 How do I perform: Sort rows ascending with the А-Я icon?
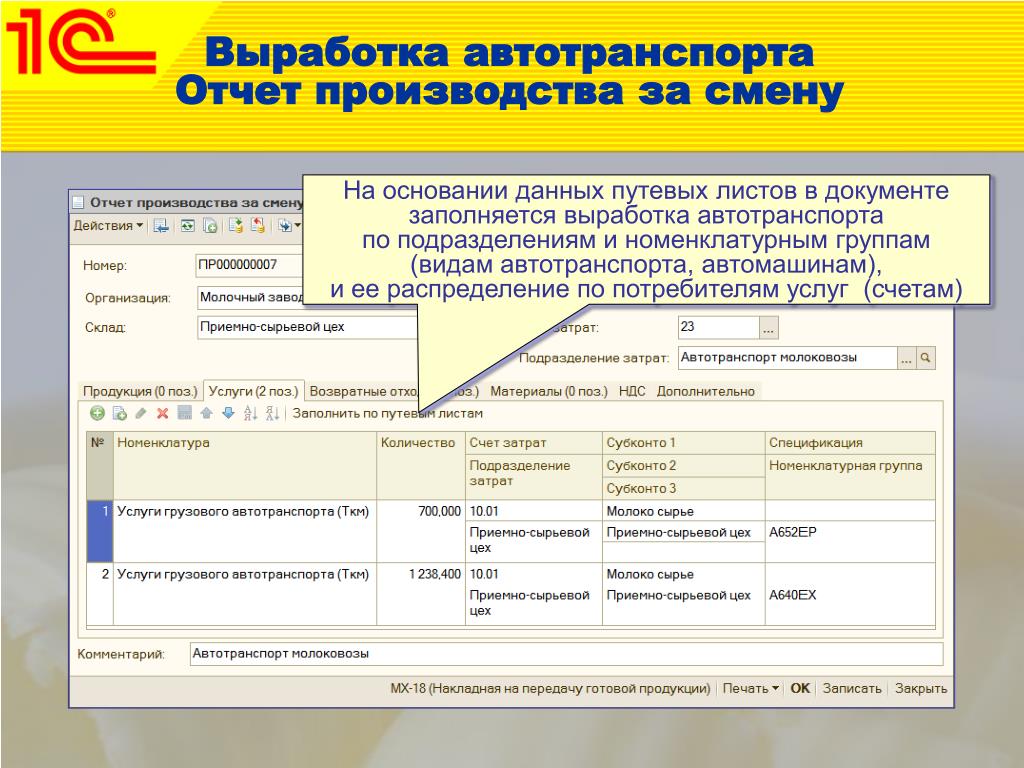[x=251, y=413]
